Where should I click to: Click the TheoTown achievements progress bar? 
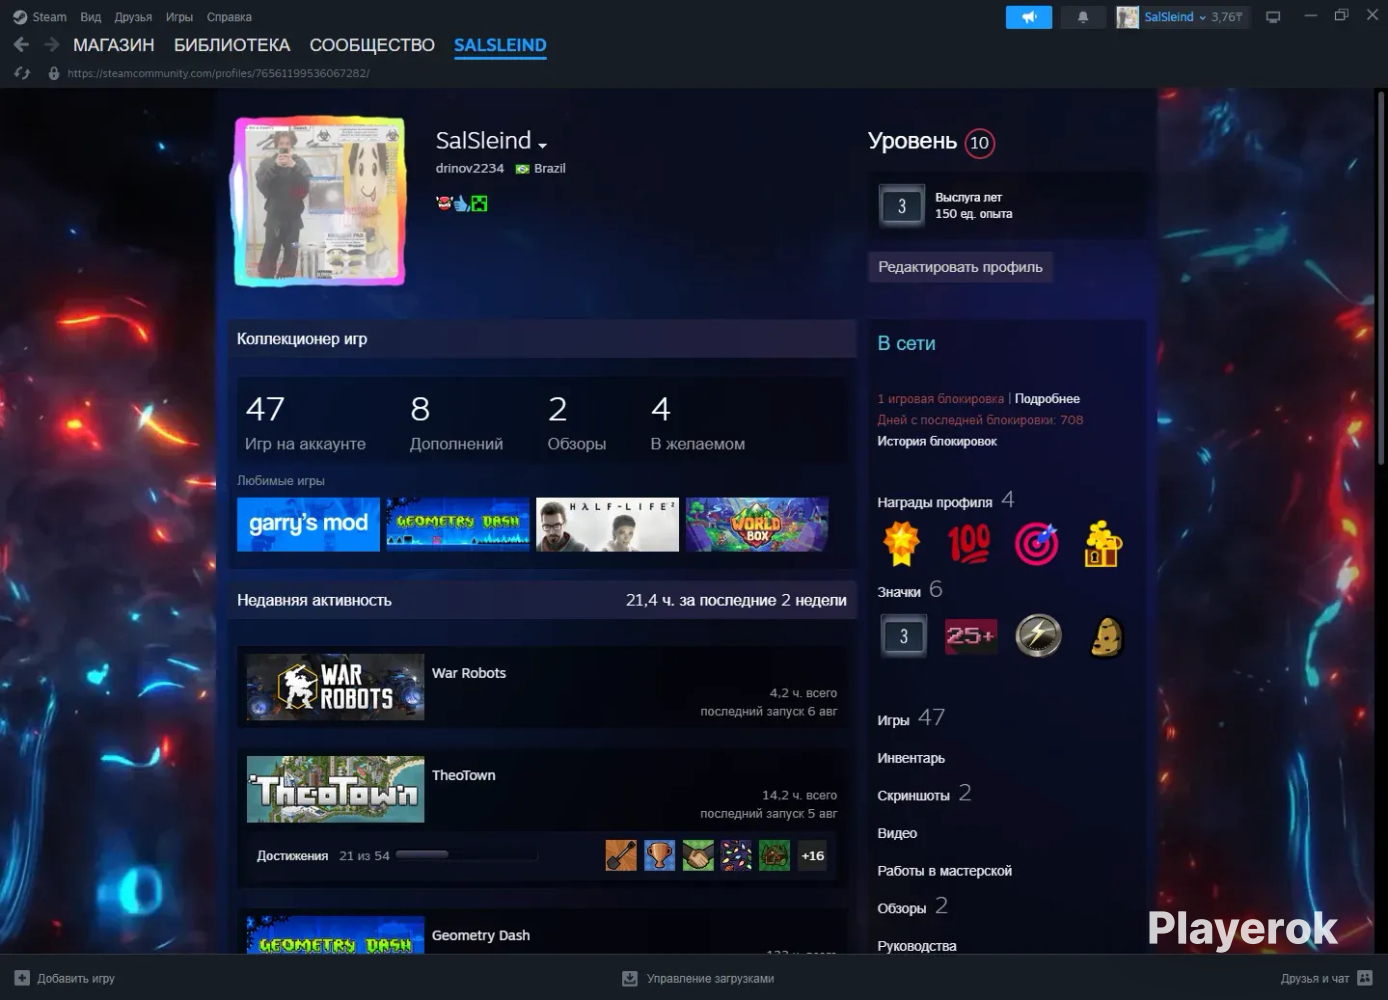pos(466,855)
